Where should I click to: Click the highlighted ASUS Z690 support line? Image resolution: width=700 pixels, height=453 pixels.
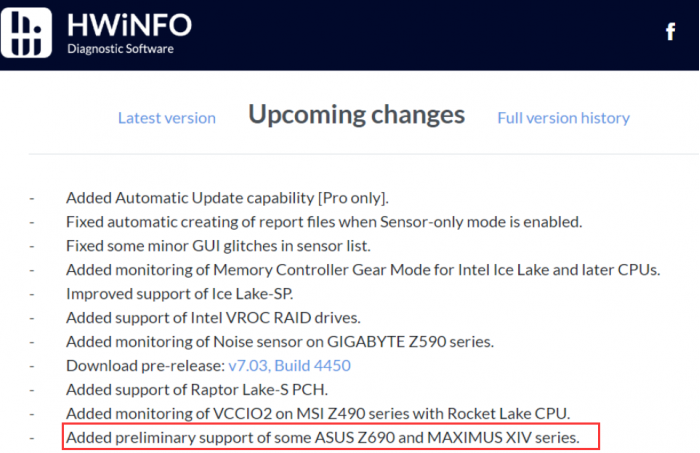click(322, 437)
